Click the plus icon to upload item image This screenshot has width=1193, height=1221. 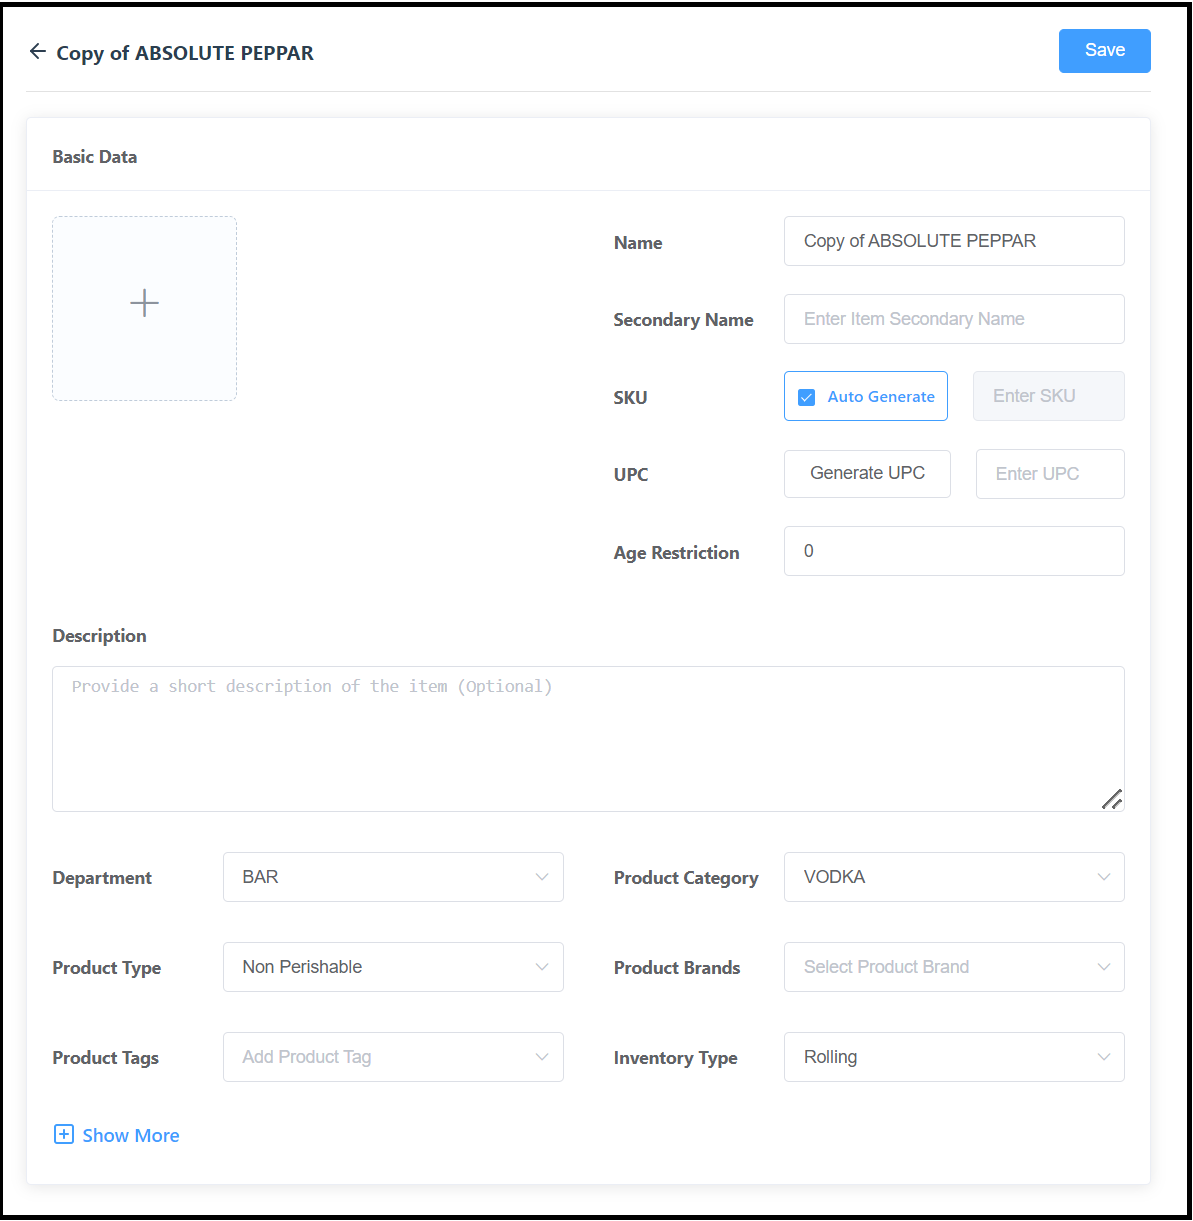tap(144, 303)
